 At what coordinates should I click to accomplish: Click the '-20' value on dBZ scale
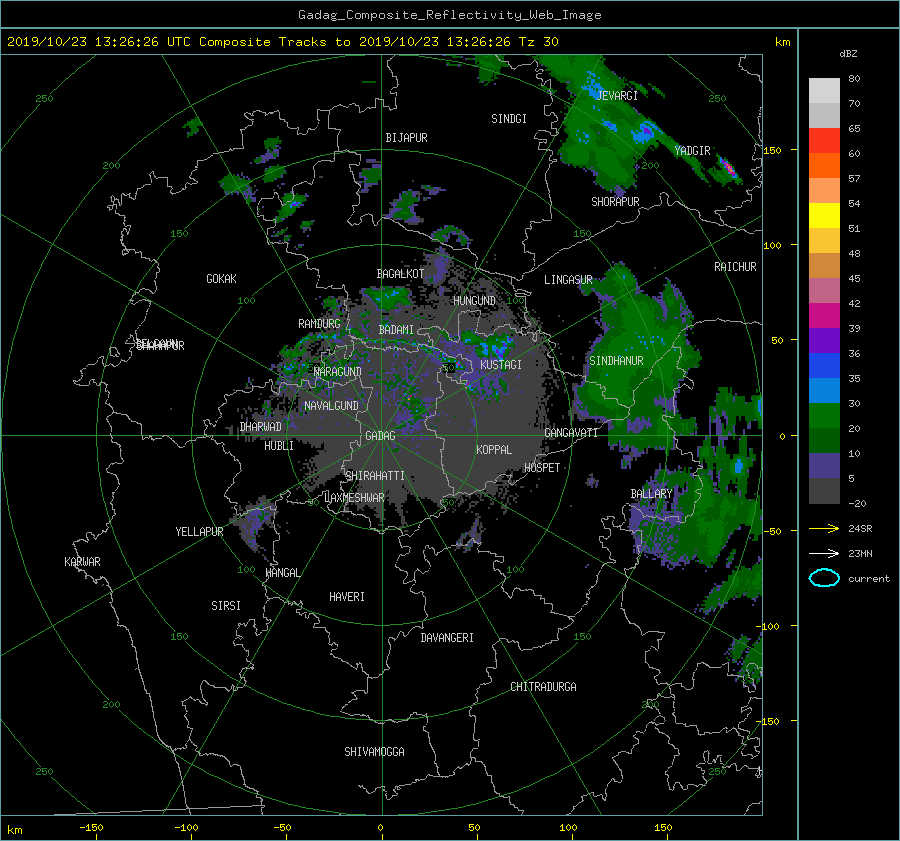click(857, 503)
